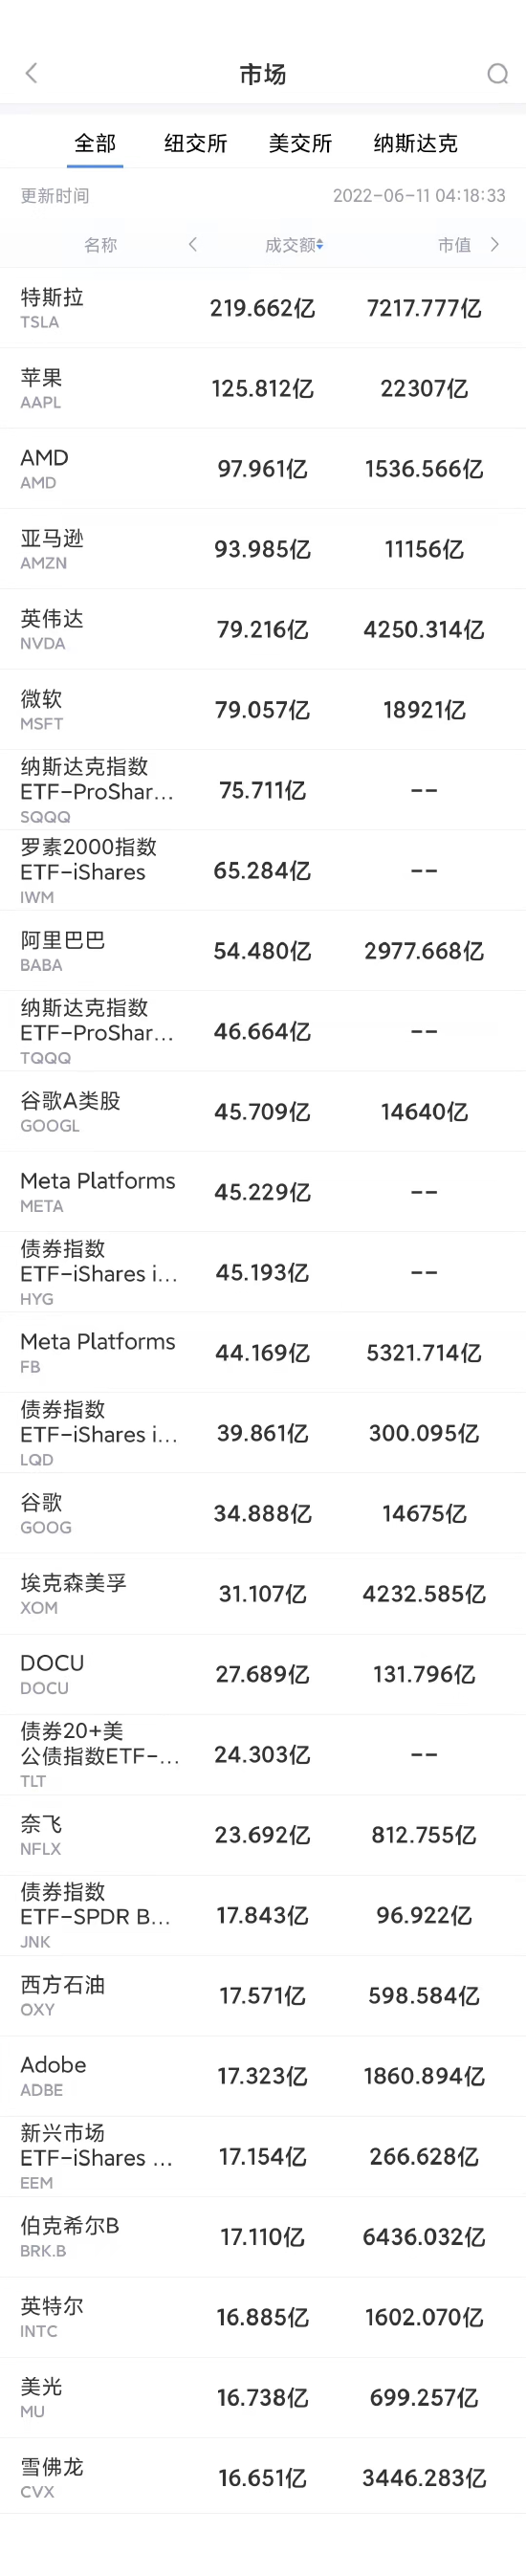Open the 奈飞 NFLX stock row
526x2576 pixels.
[x=263, y=1835]
